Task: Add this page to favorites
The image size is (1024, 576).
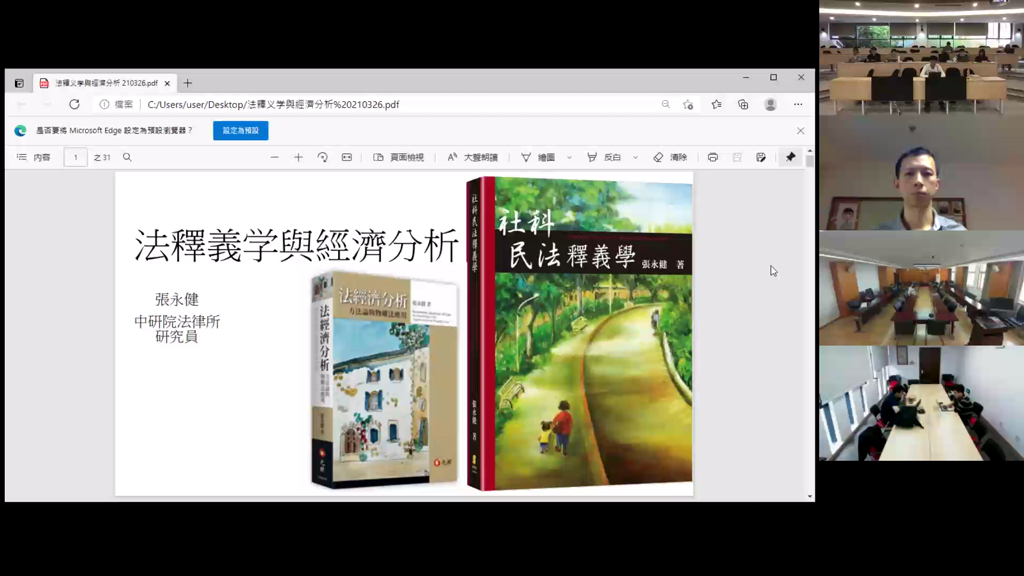Action: pyautogui.click(x=688, y=104)
